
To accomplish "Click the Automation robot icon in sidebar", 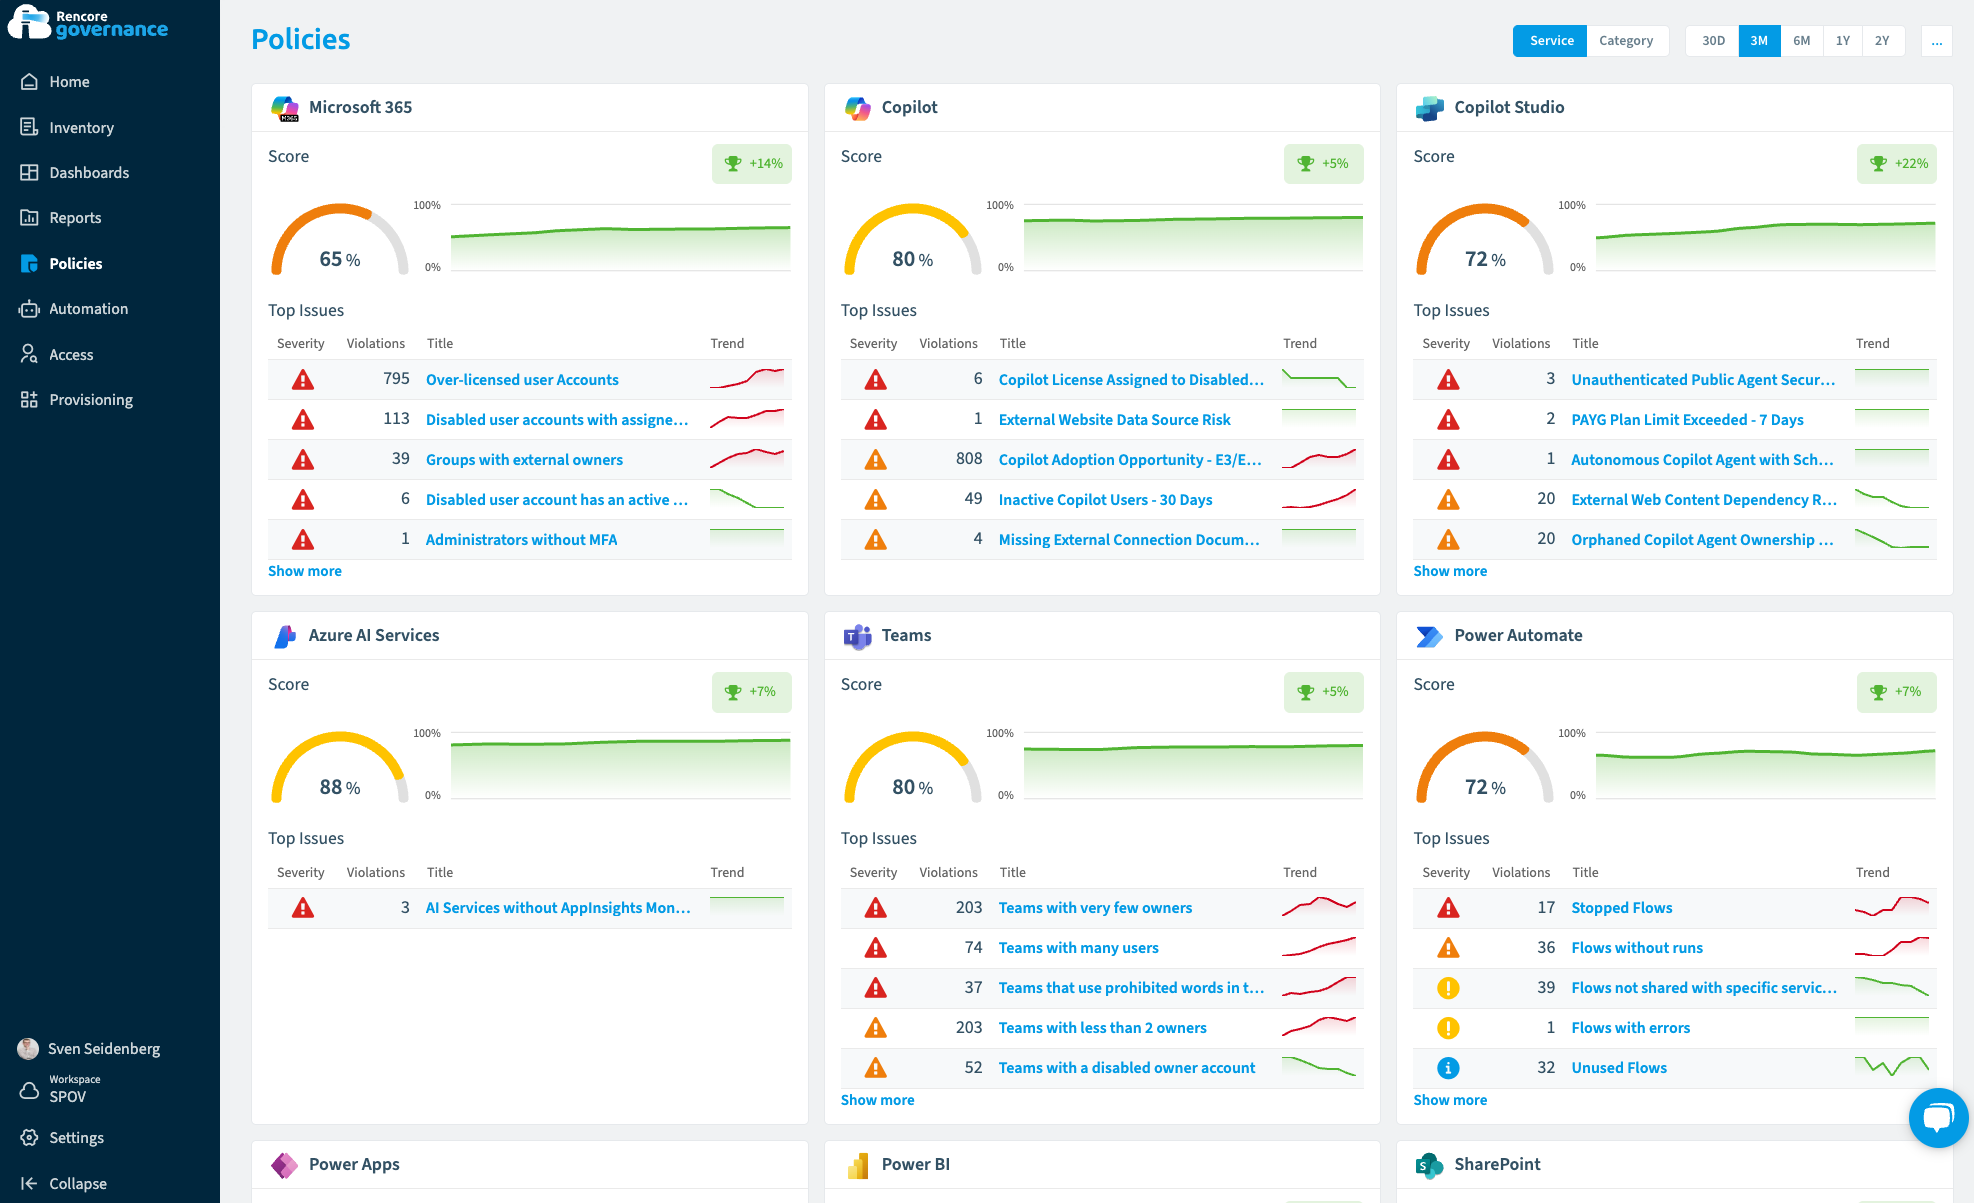I will [30, 309].
